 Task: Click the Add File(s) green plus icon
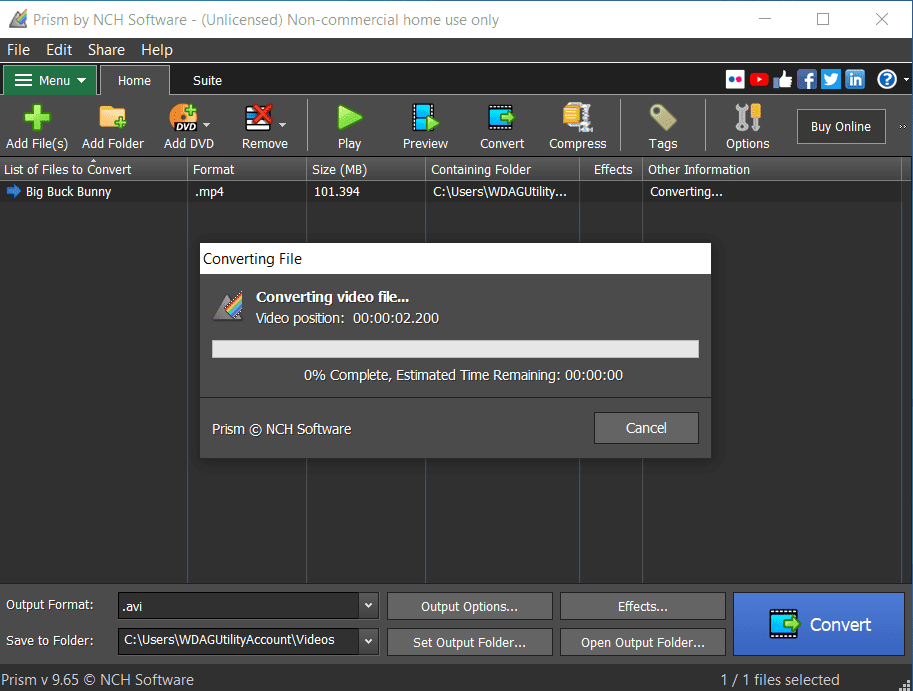(37, 118)
